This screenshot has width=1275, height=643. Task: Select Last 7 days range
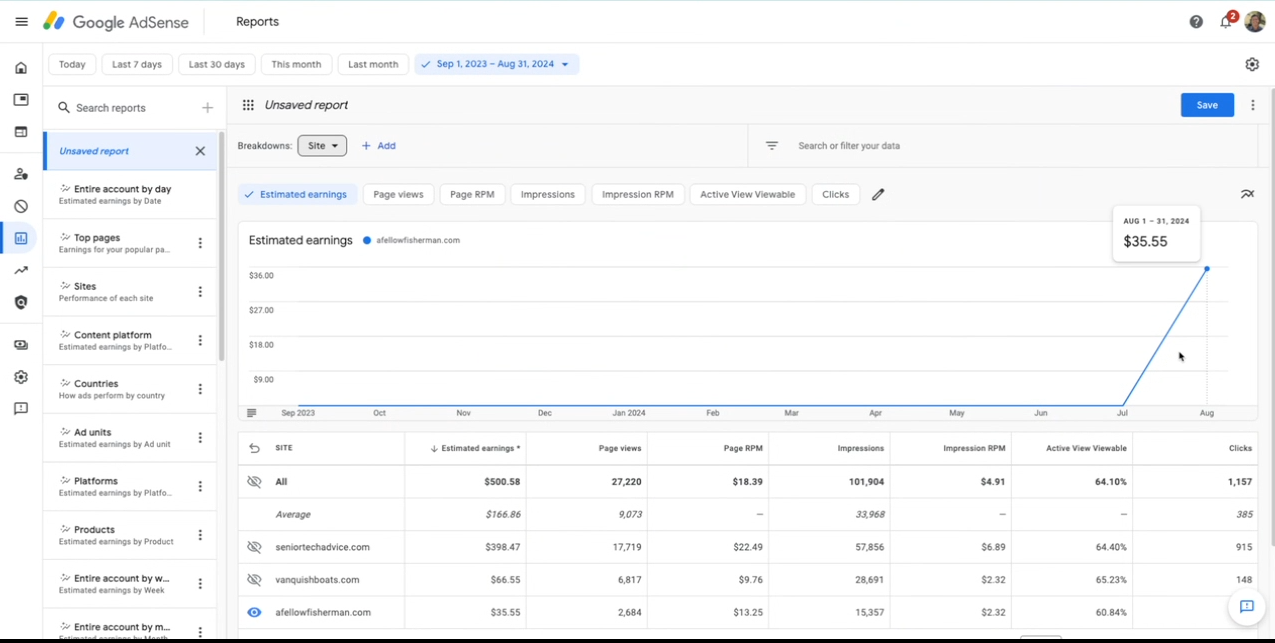coord(137,64)
